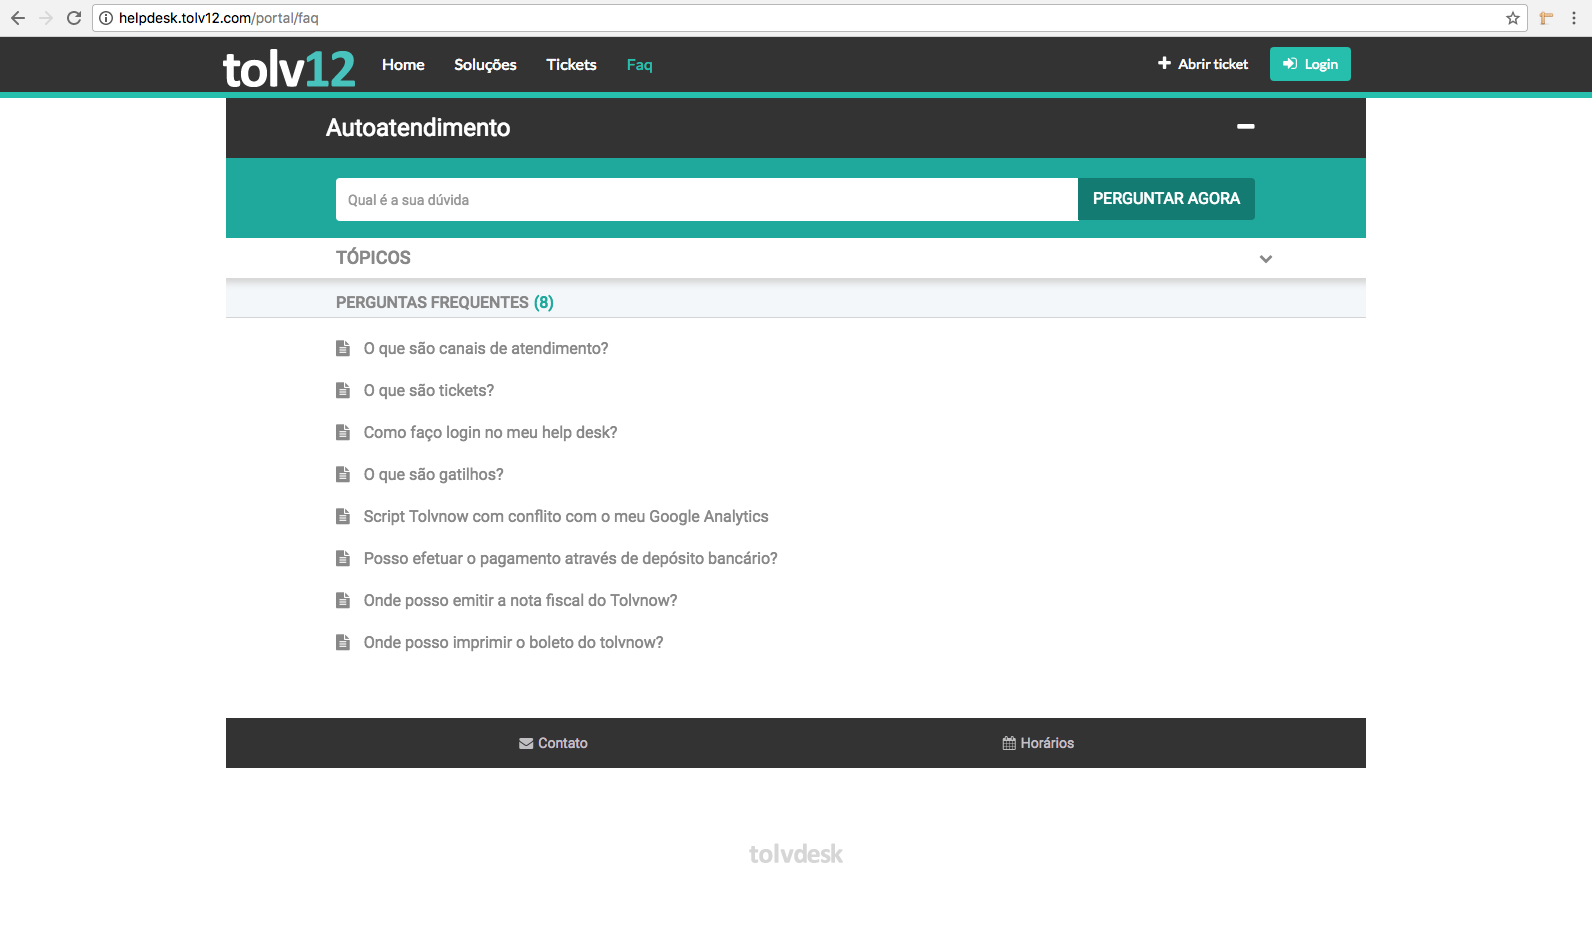
Task: Click Abrir ticket
Action: 1203,64
